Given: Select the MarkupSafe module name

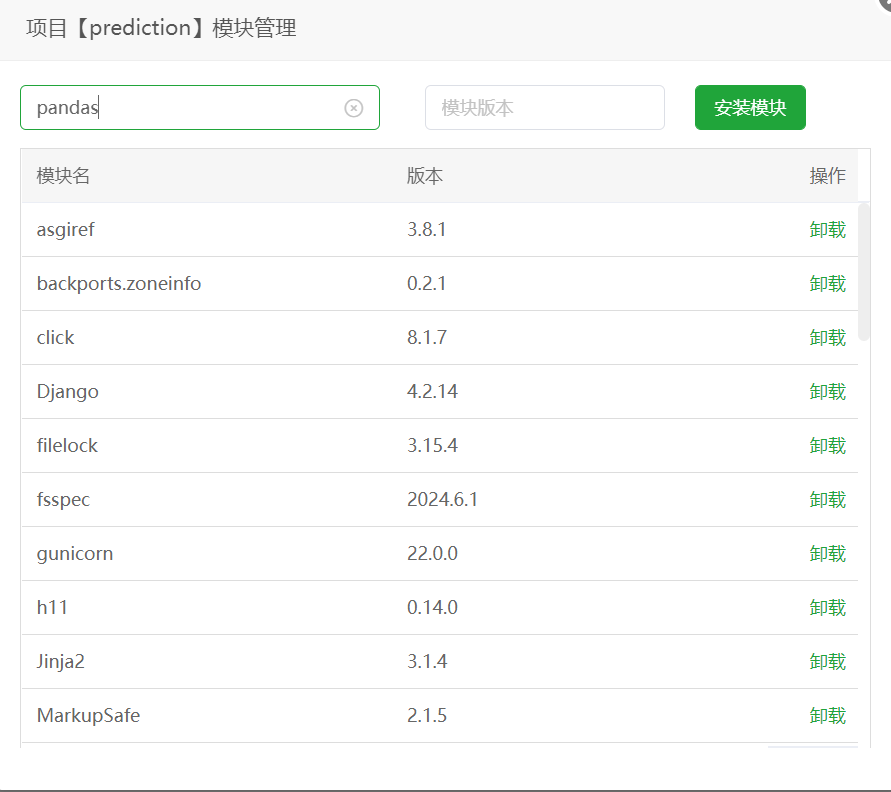Looking at the screenshot, I should (x=88, y=715).
